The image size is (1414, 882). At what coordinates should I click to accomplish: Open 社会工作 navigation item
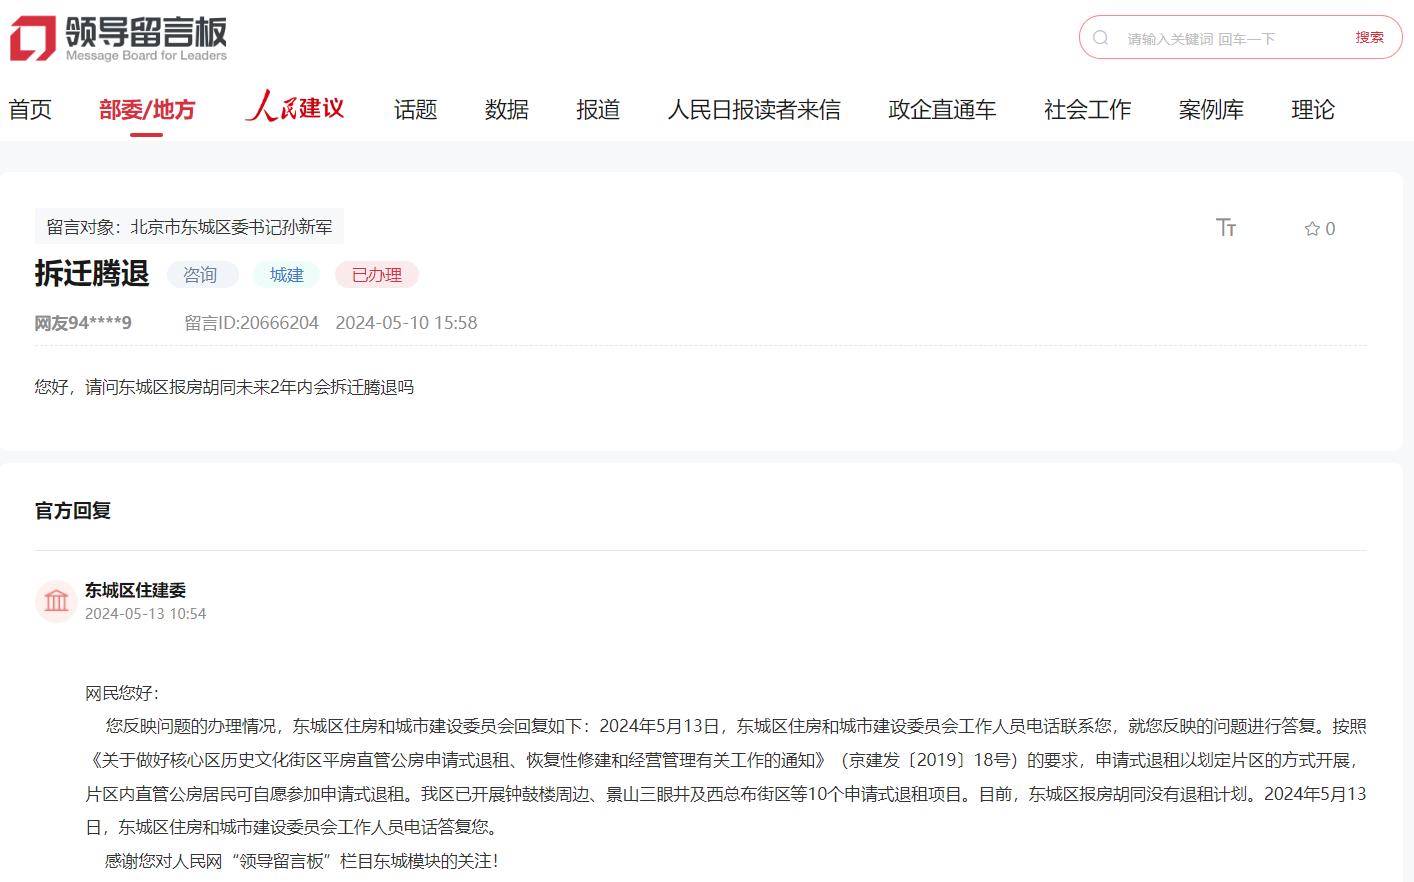1087,110
